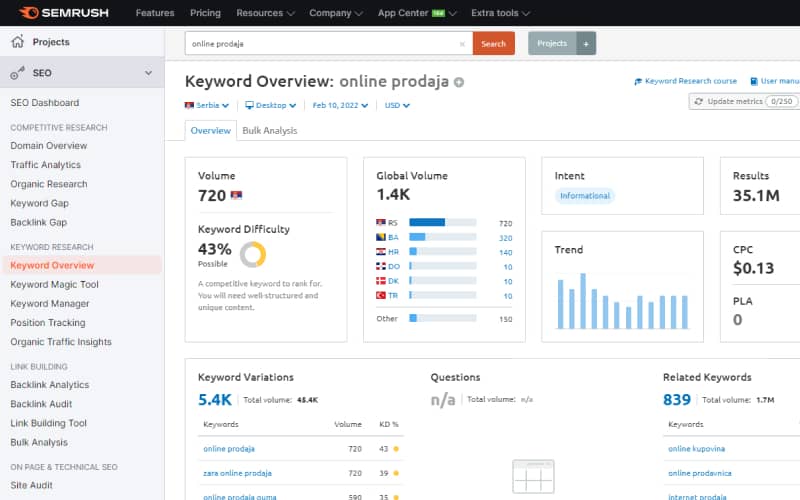Click the DK flag in Global Volume
The width and height of the screenshot is (800, 500).
381,281
